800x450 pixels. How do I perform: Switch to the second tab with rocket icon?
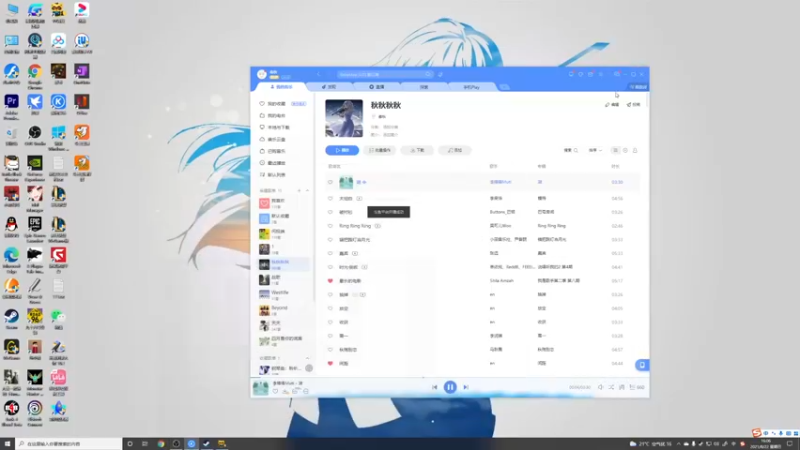(x=329, y=87)
